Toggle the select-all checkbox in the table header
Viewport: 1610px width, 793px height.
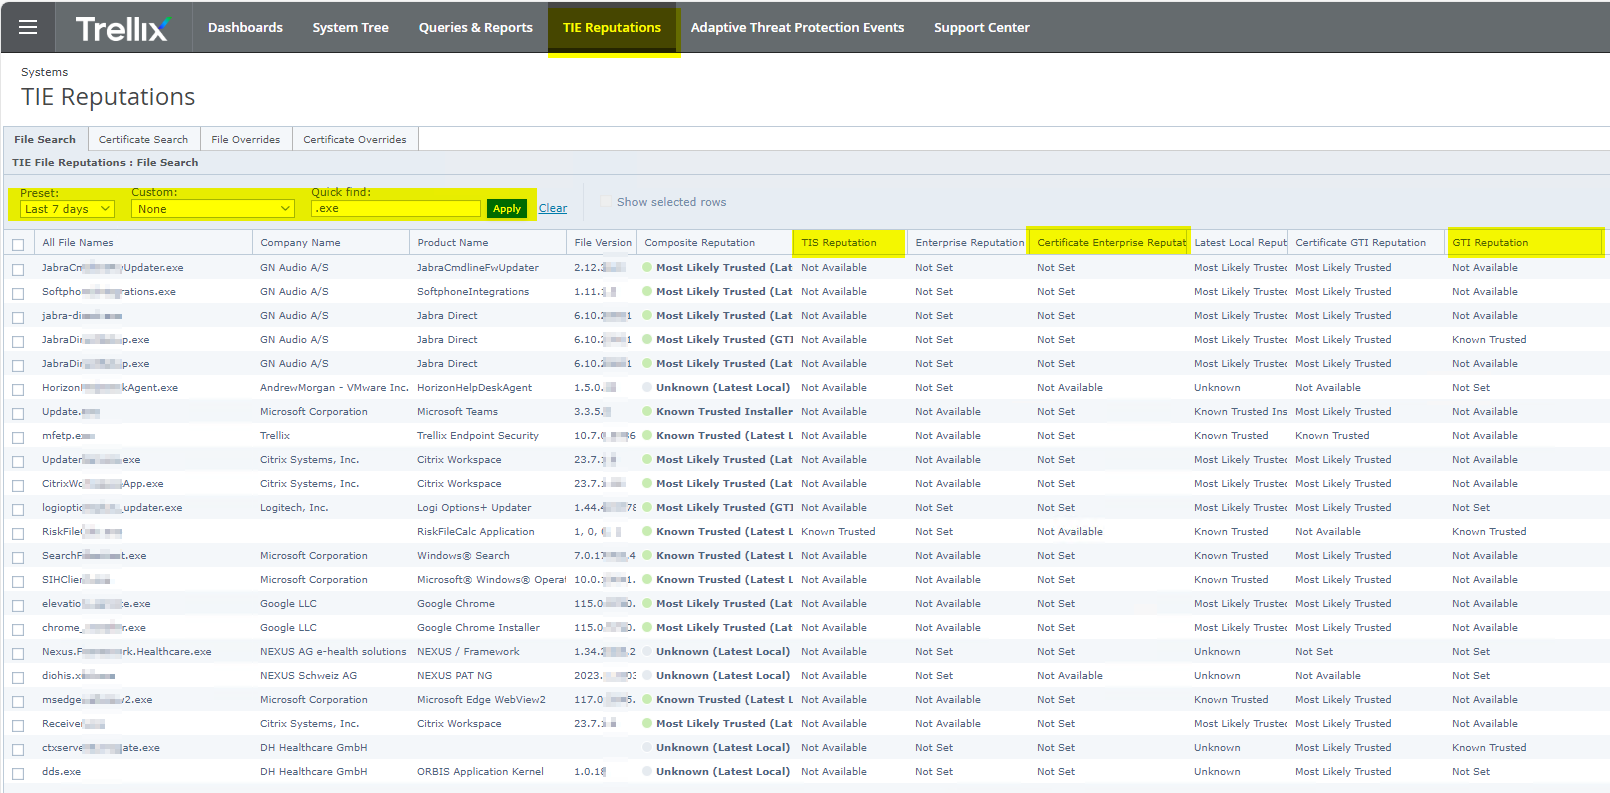click(x=18, y=244)
